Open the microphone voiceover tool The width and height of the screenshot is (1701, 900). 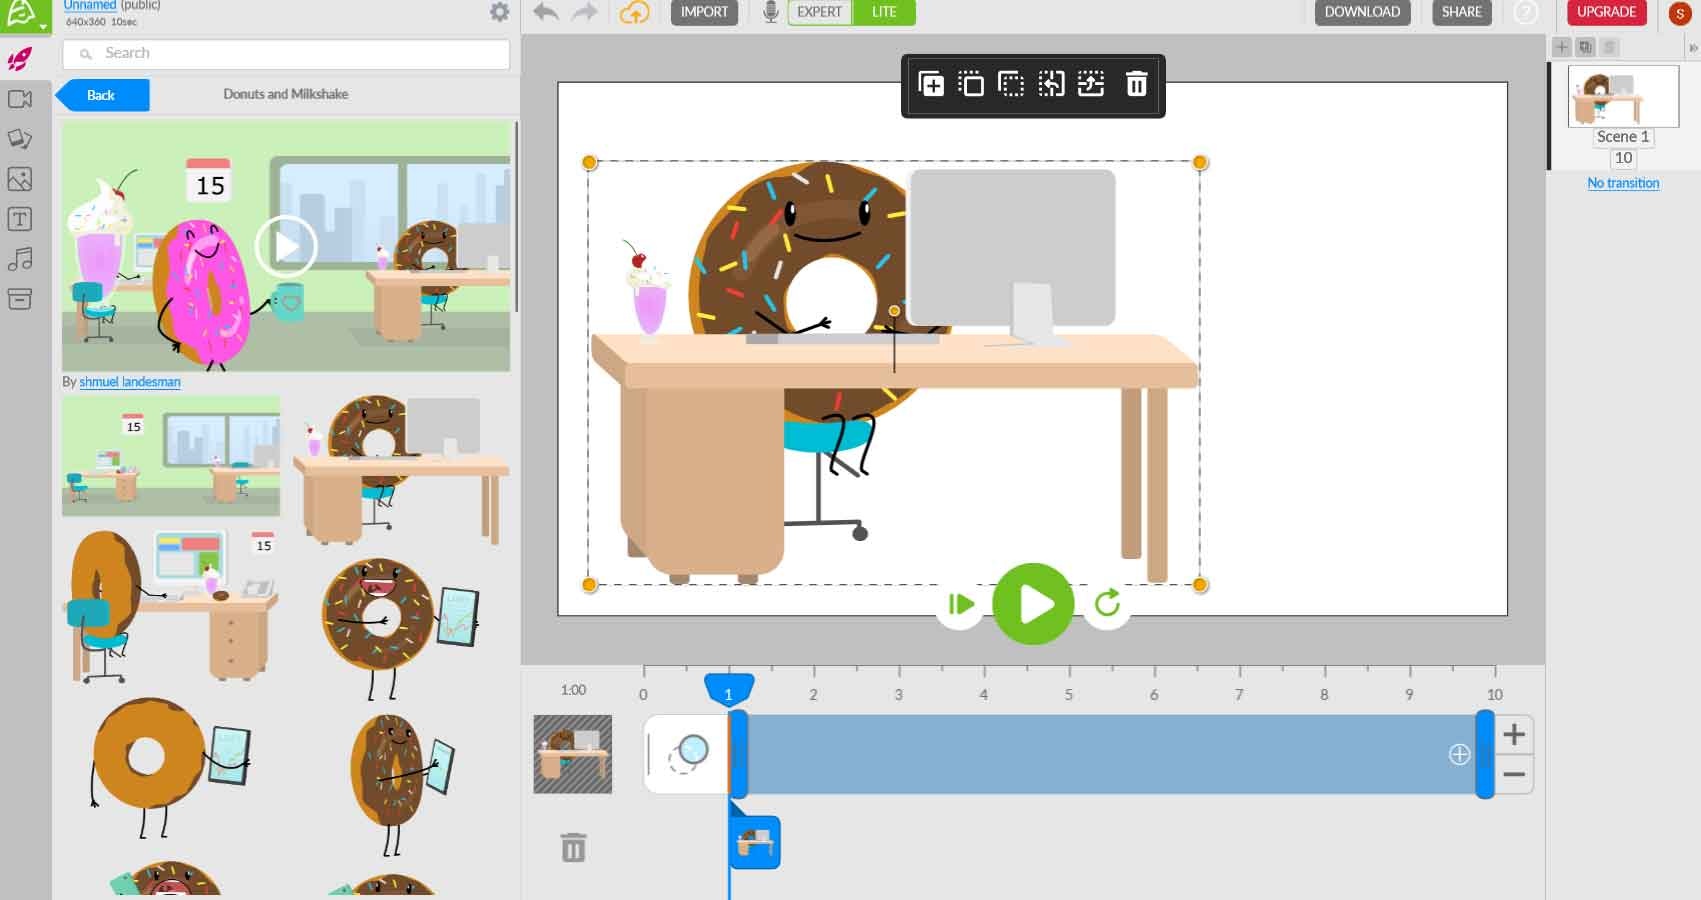[x=770, y=12]
